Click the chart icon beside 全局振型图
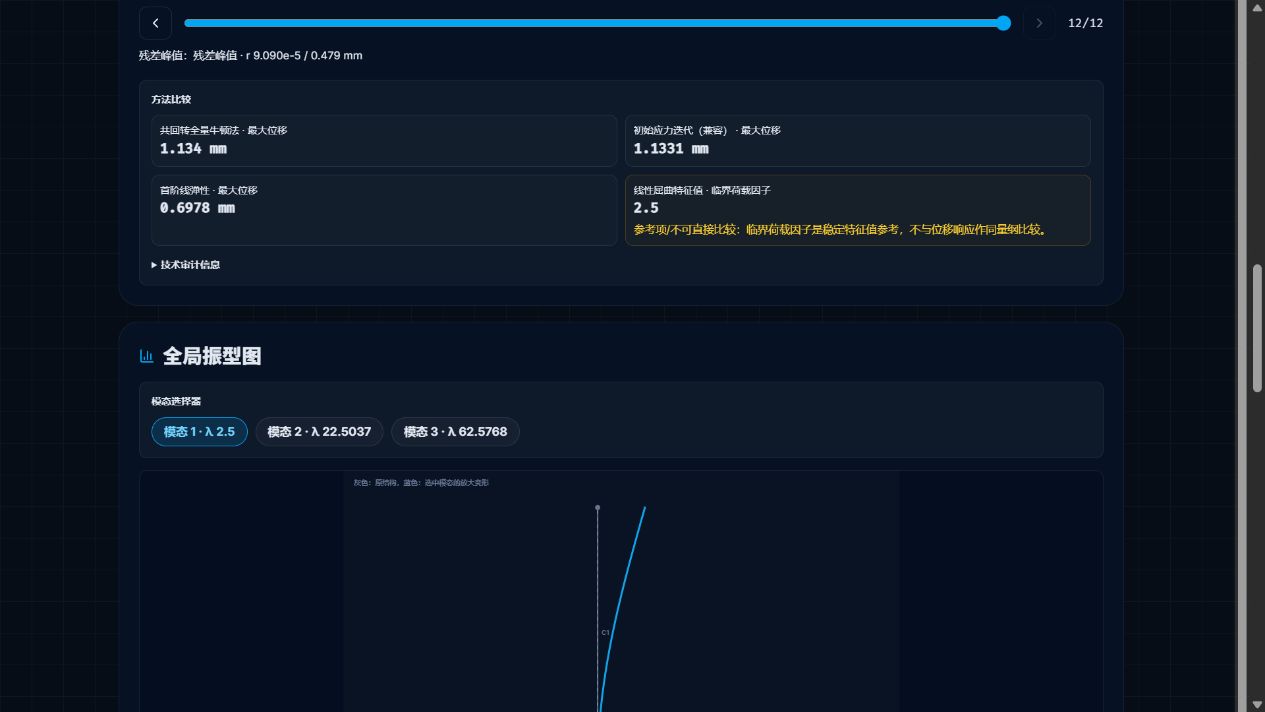The height and width of the screenshot is (712, 1265). 147,356
